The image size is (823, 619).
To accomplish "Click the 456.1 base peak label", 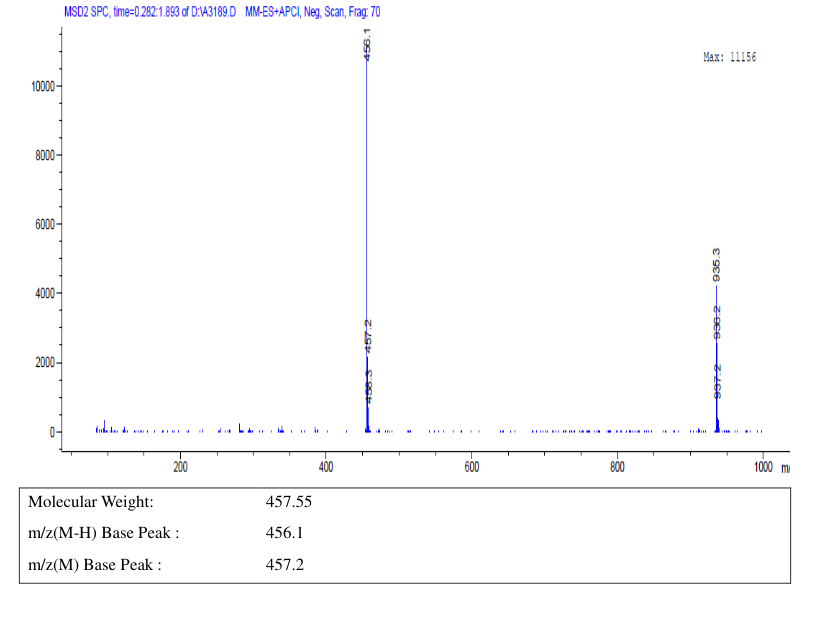I will pos(367,45).
